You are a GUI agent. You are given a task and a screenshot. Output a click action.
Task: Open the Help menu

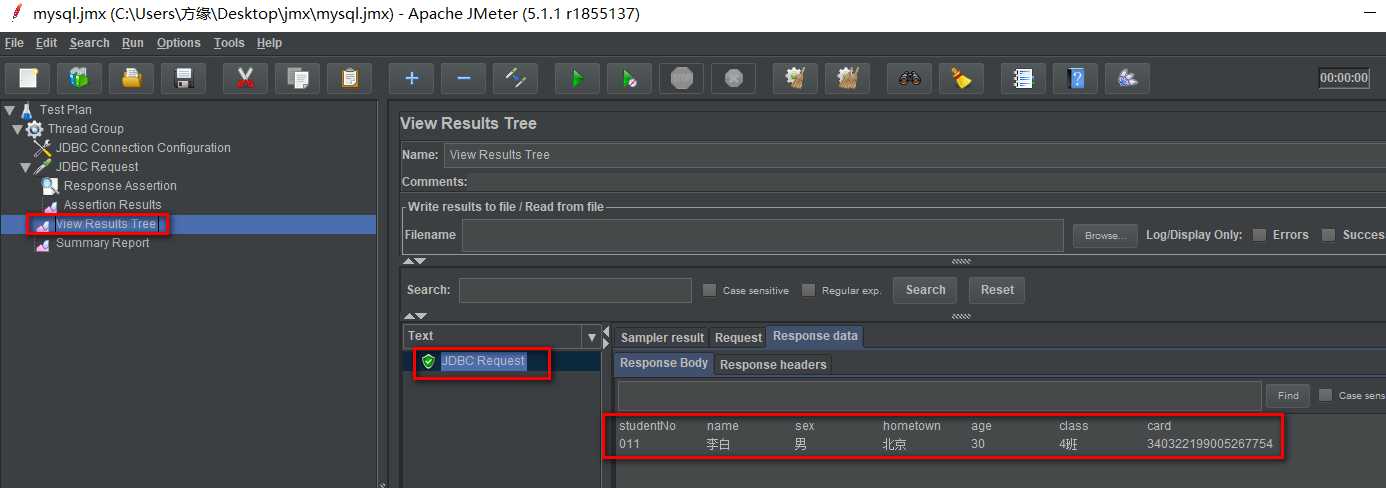[x=269, y=43]
